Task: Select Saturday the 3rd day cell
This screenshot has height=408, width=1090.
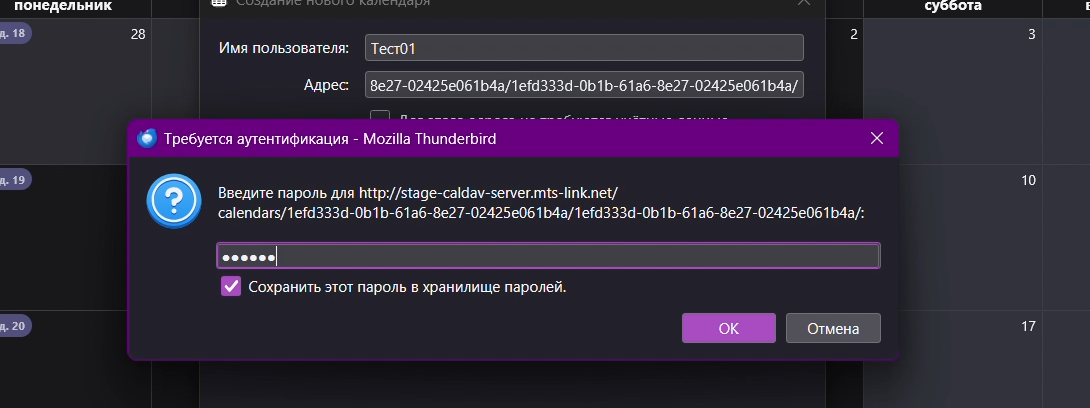Action: [952, 90]
